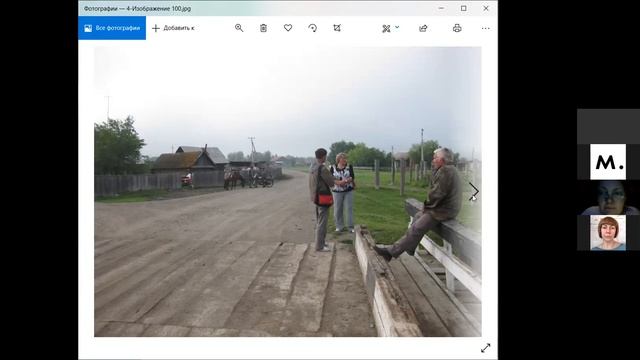Expand the Edit & Create dropdown arrow
The height and width of the screenshot is (360, 640).
(x=397, y=28)
